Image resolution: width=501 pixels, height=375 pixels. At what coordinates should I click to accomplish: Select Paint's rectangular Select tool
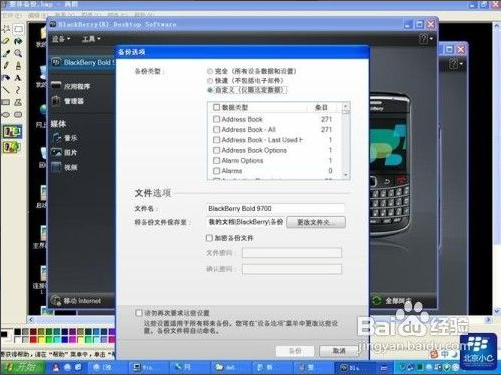[x=18, y=29]
